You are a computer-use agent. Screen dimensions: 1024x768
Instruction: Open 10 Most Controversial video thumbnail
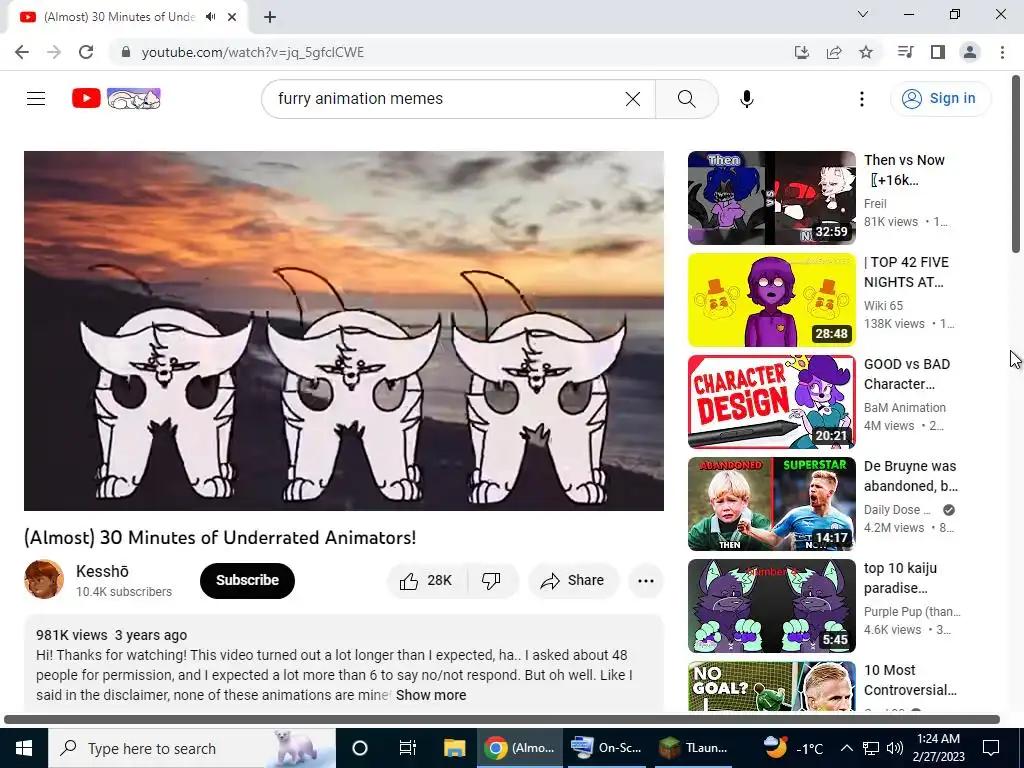click(771, 686)
